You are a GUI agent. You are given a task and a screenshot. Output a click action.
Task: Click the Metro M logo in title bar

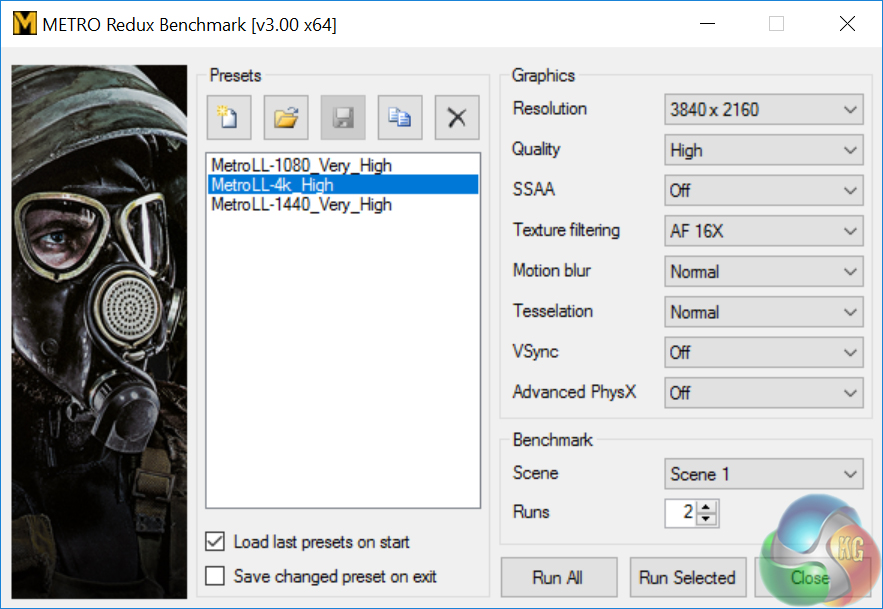22,24
